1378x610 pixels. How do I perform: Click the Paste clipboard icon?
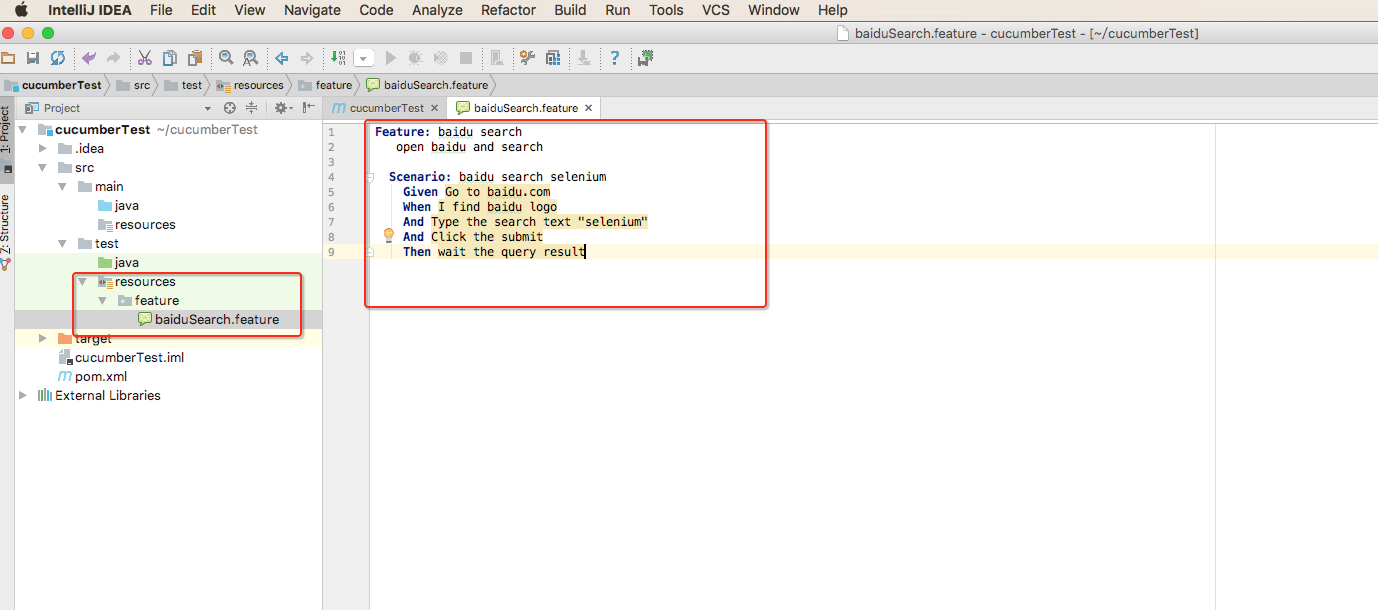tap(194, 58)
